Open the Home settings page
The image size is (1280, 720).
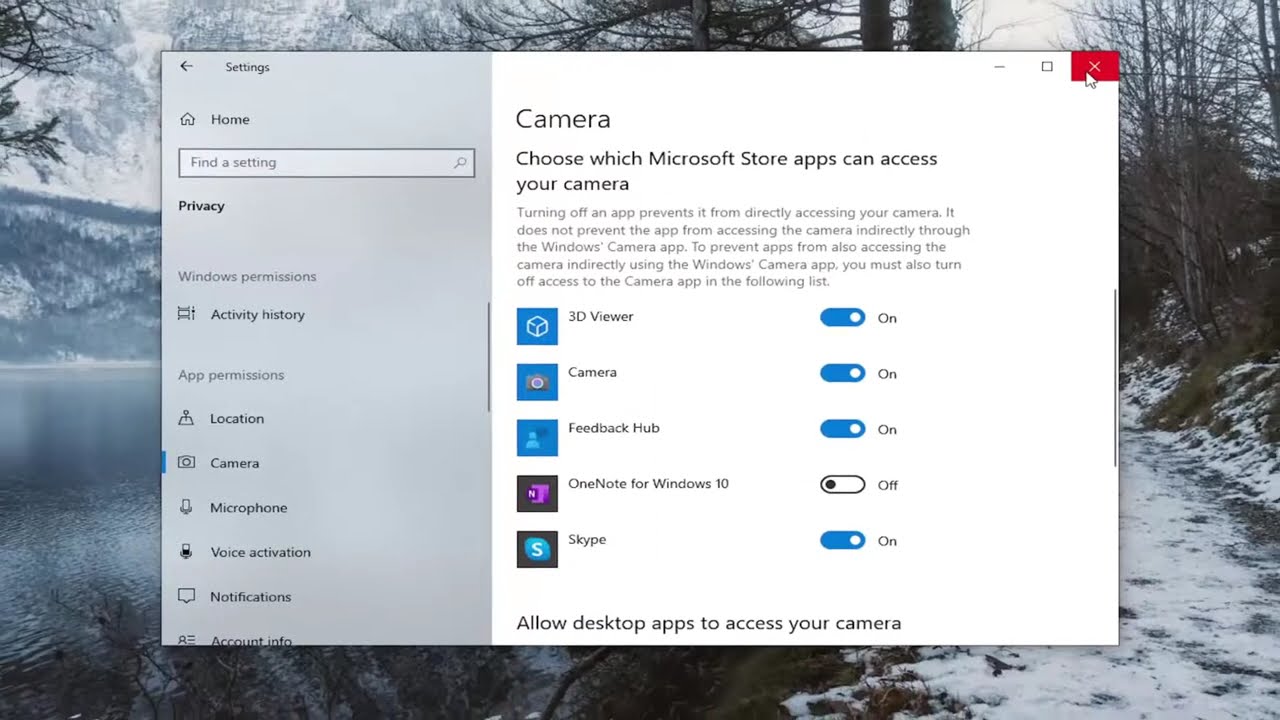230,119
